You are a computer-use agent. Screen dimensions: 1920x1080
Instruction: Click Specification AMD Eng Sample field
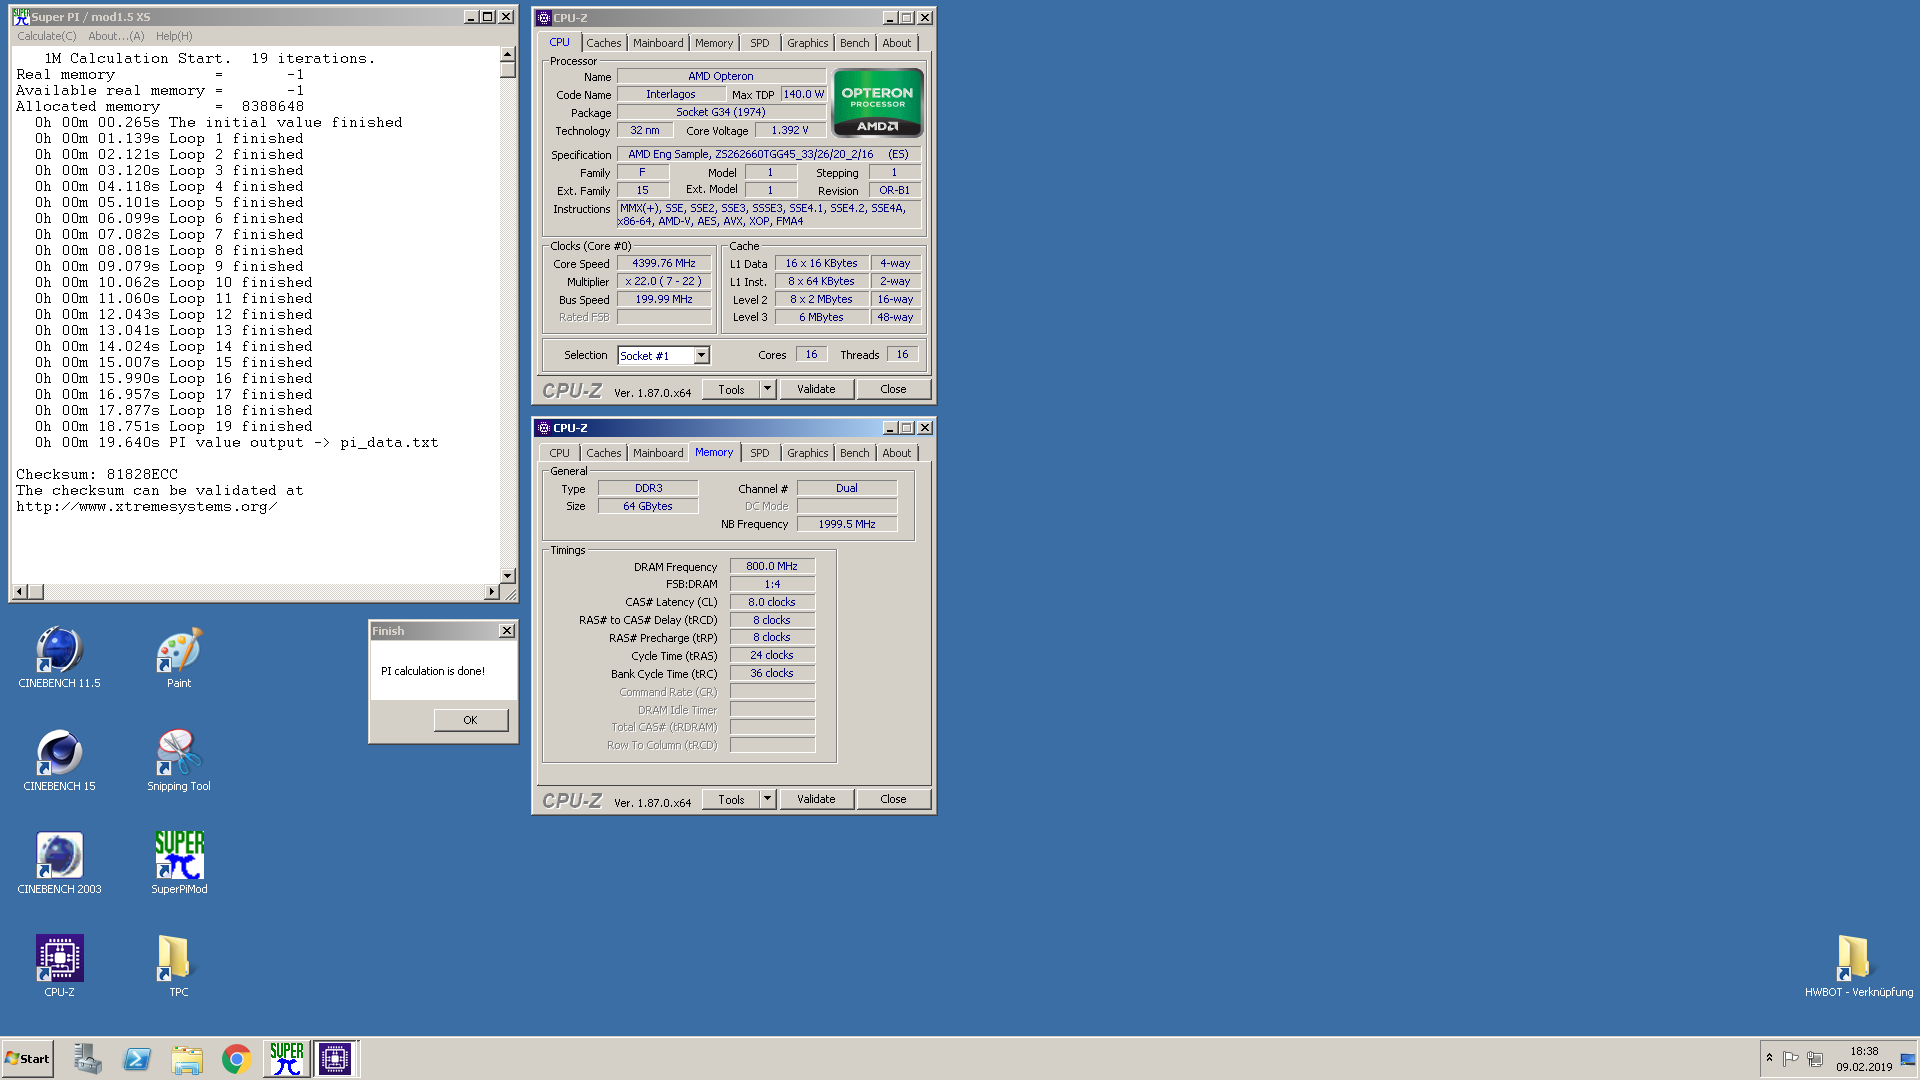(x=769, y=155)
